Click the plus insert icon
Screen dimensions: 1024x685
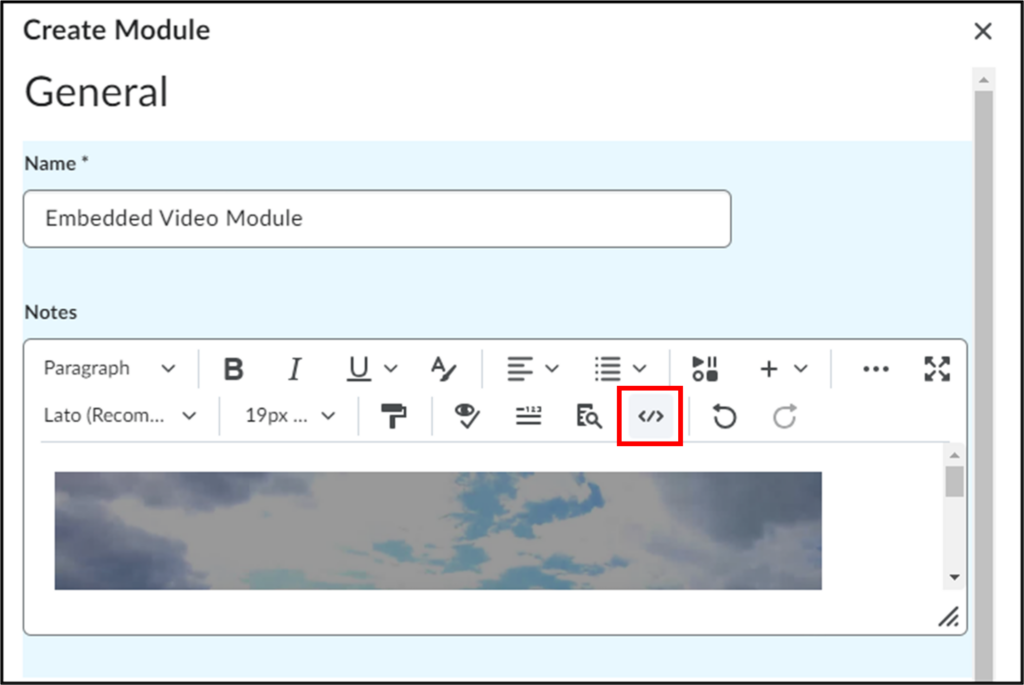[769, 369]
